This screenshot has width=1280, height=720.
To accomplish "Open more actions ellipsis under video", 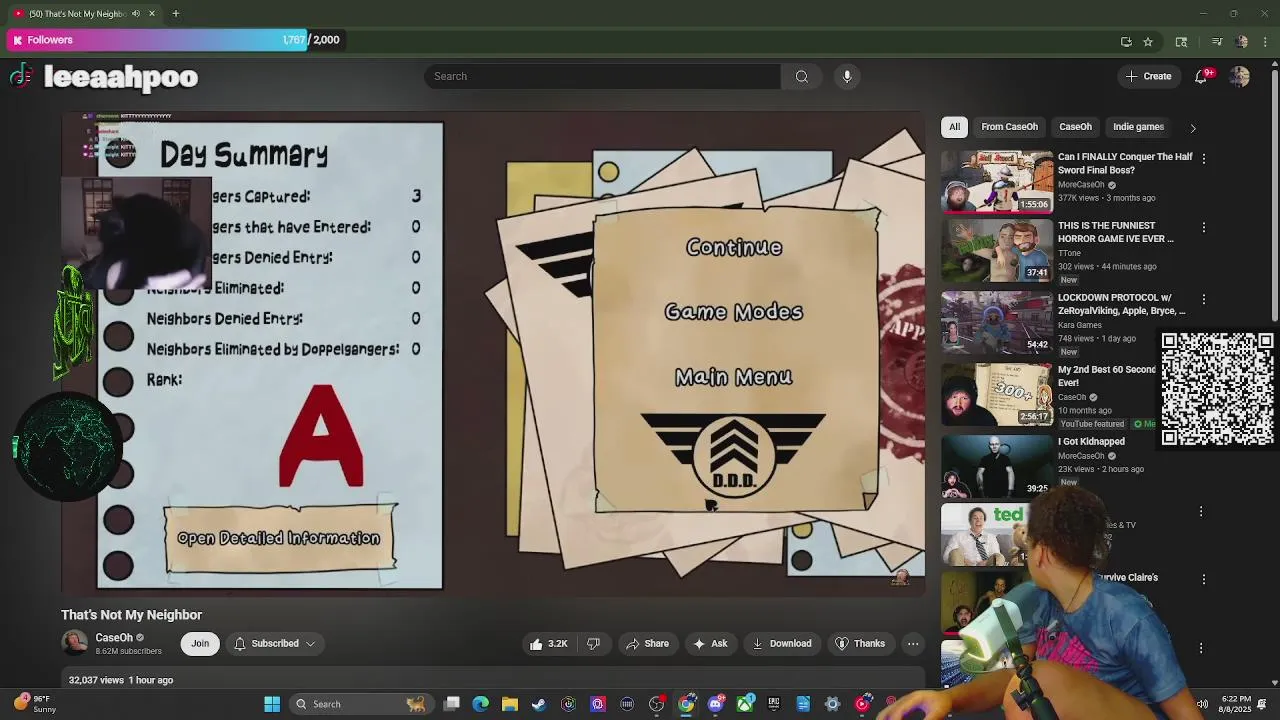I will coord(913,644).
